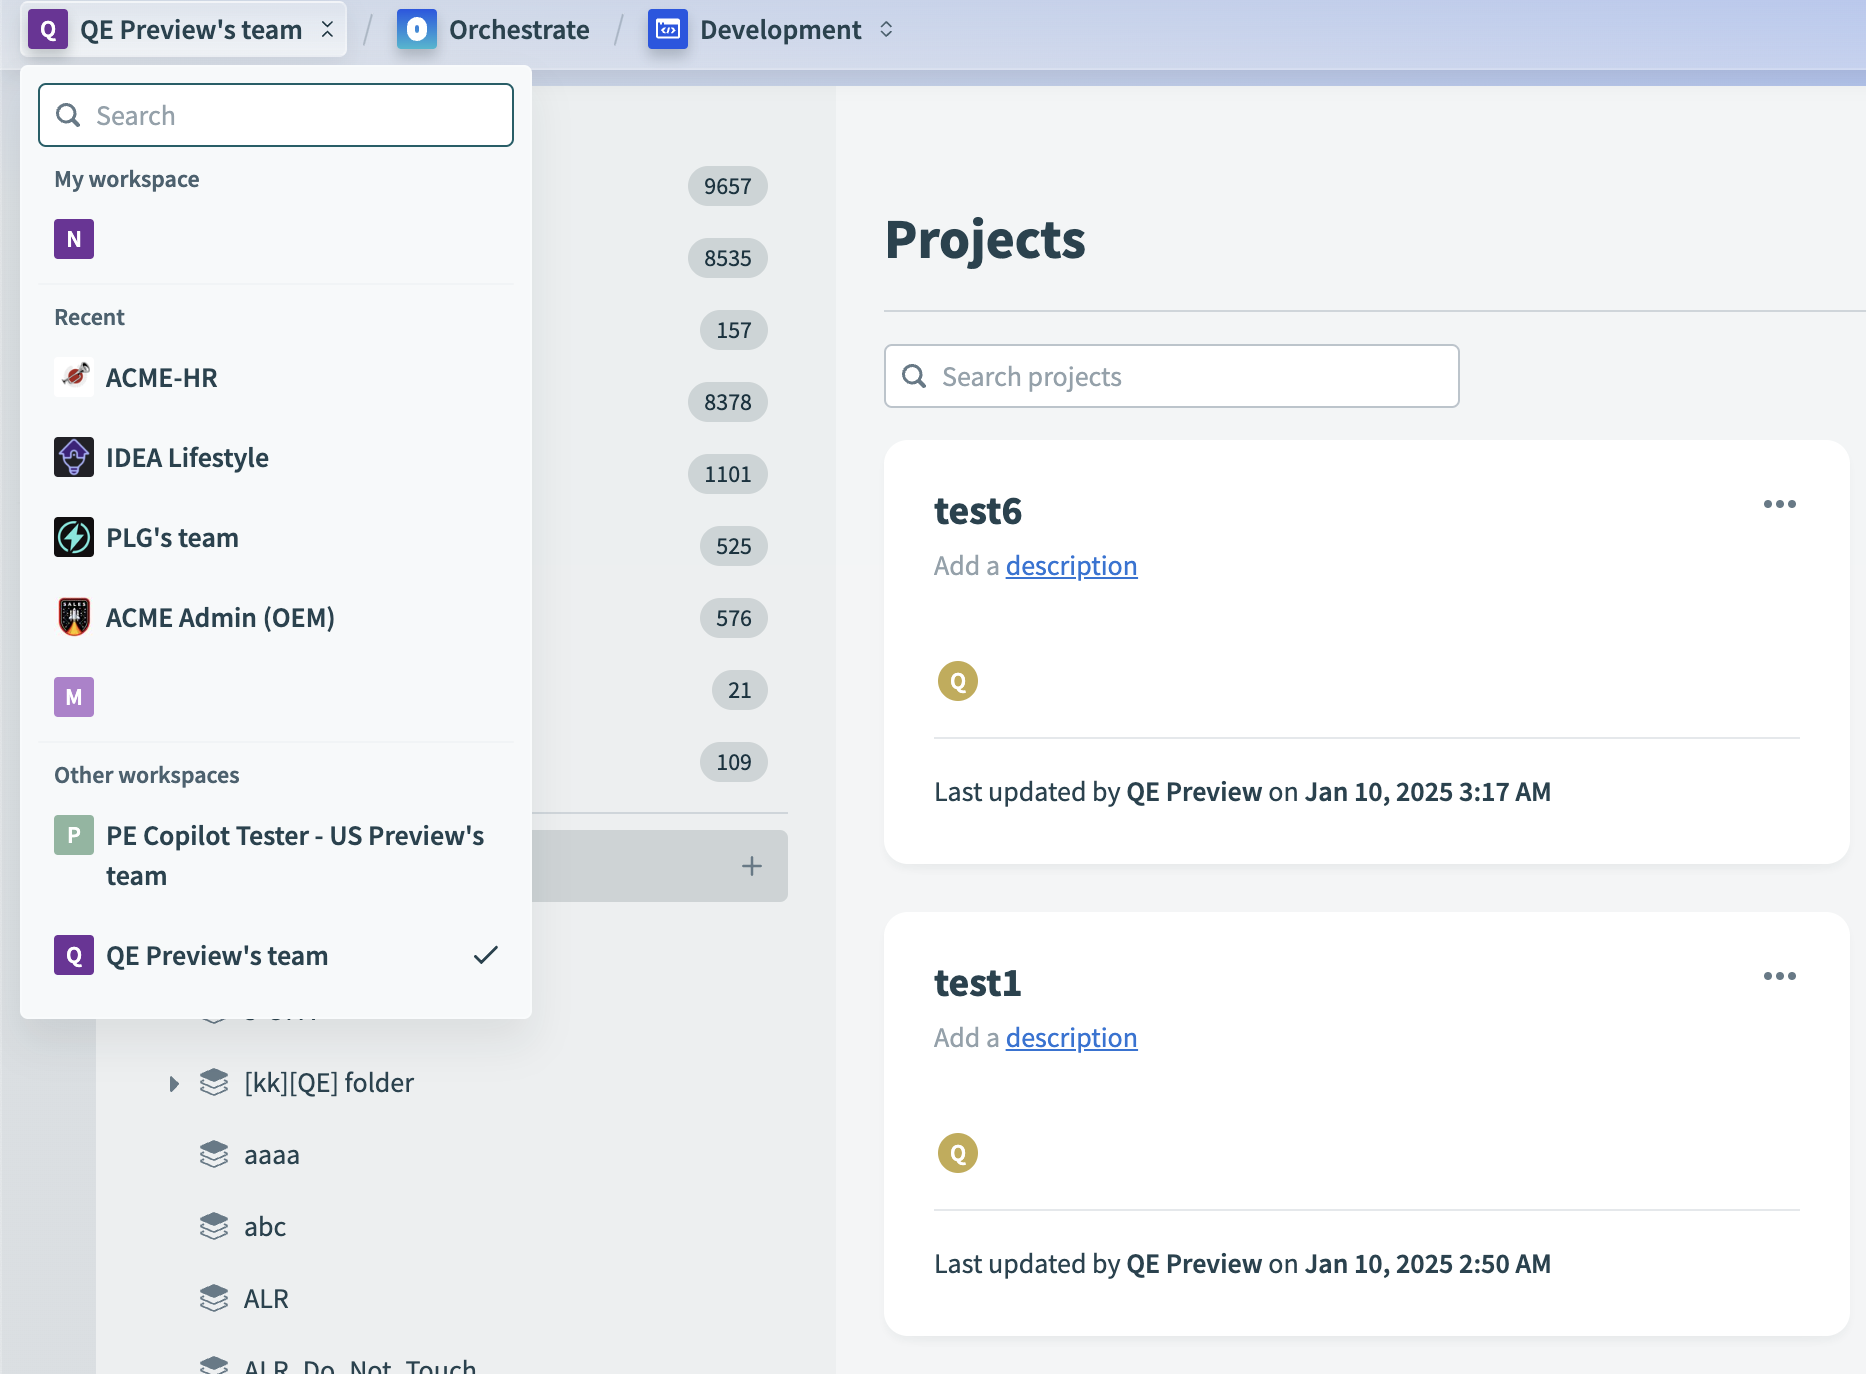Navigate to Orchestrate via the breadcrumb
The image size is (1866, 1374).
[518, 29]
